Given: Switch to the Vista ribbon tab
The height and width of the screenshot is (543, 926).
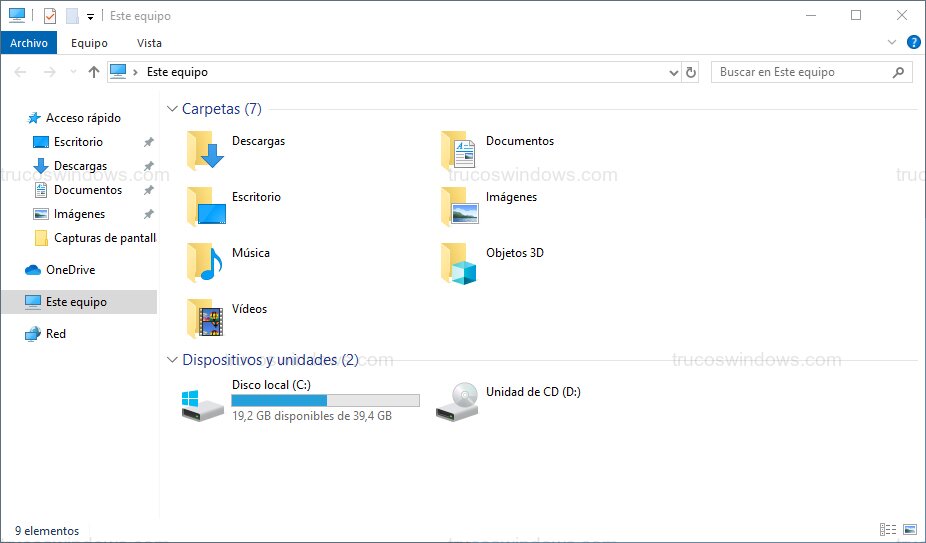Looking at the screenshot, I should 149,43.
